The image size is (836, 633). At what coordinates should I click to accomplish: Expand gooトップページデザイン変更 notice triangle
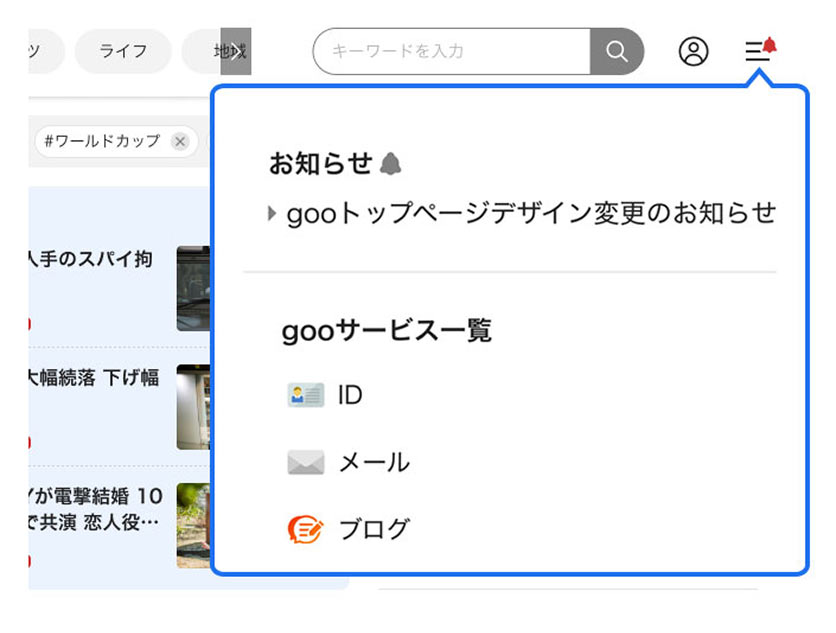tap(272, 213)
